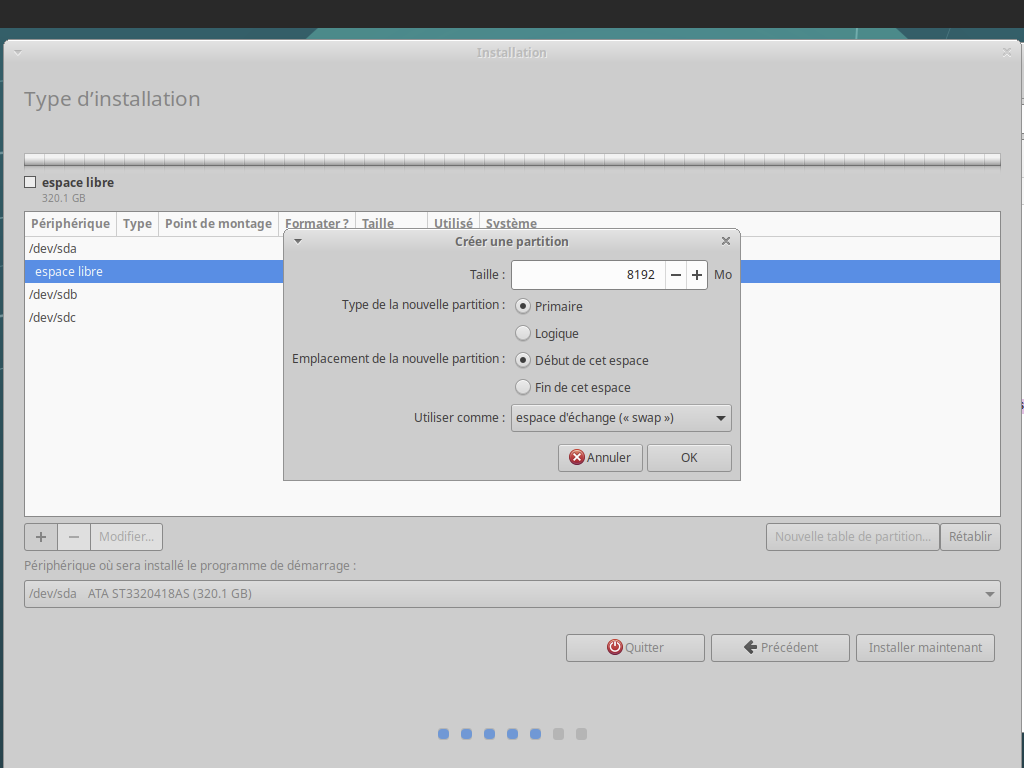Close the Créer une partition dialog
Viewport: 1024px width, 768px height.
pyautogui.click(x=726, y=241)
